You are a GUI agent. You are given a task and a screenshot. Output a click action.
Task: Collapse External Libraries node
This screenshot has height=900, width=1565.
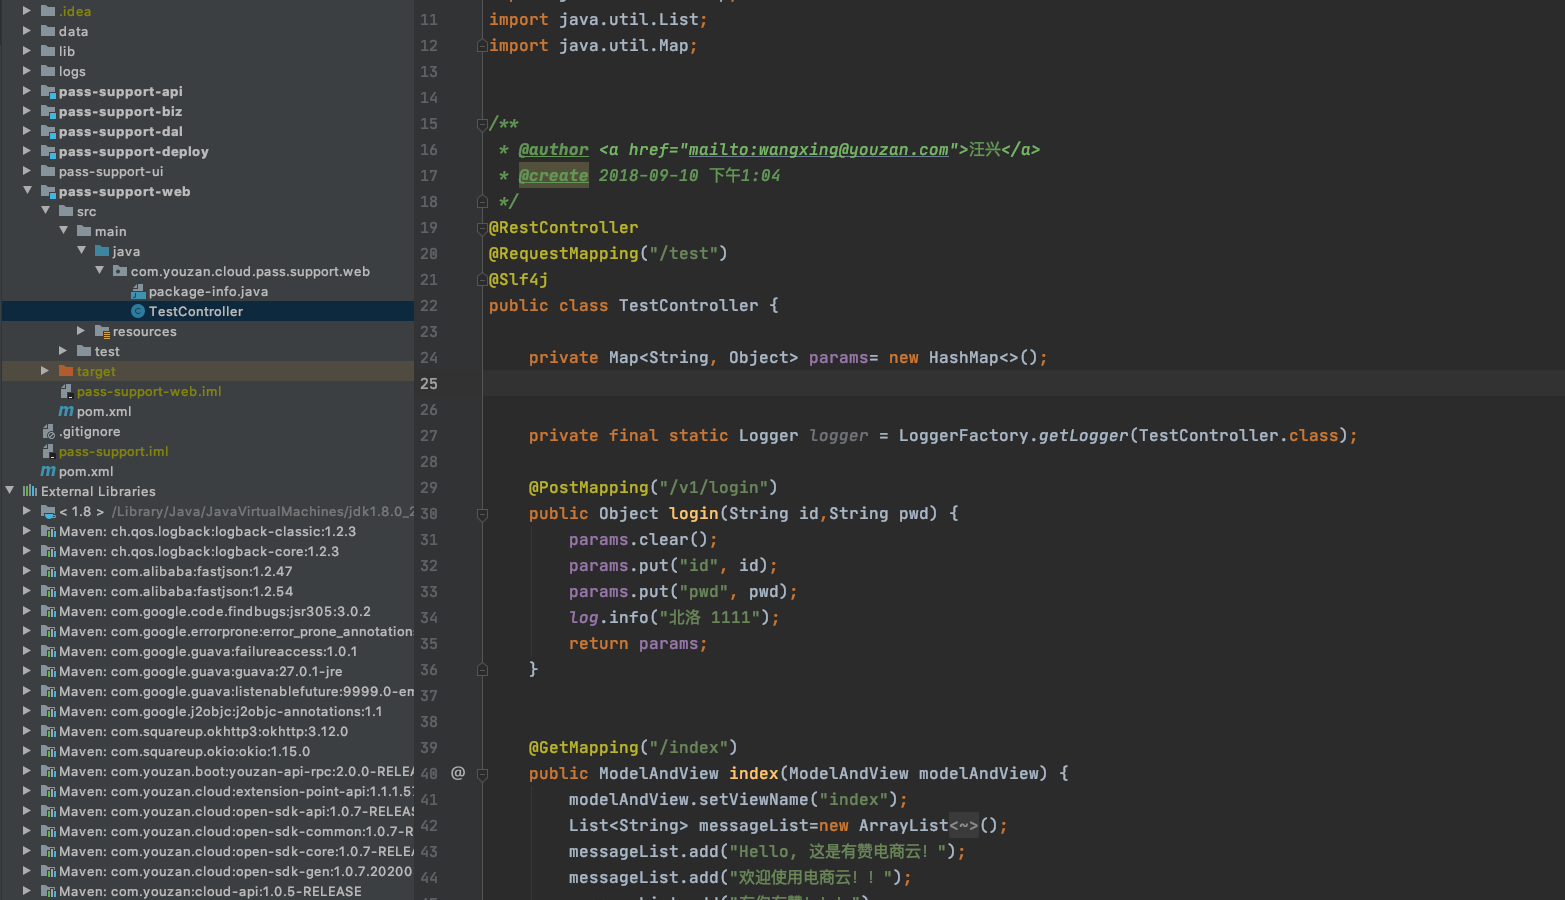point(10,491)
